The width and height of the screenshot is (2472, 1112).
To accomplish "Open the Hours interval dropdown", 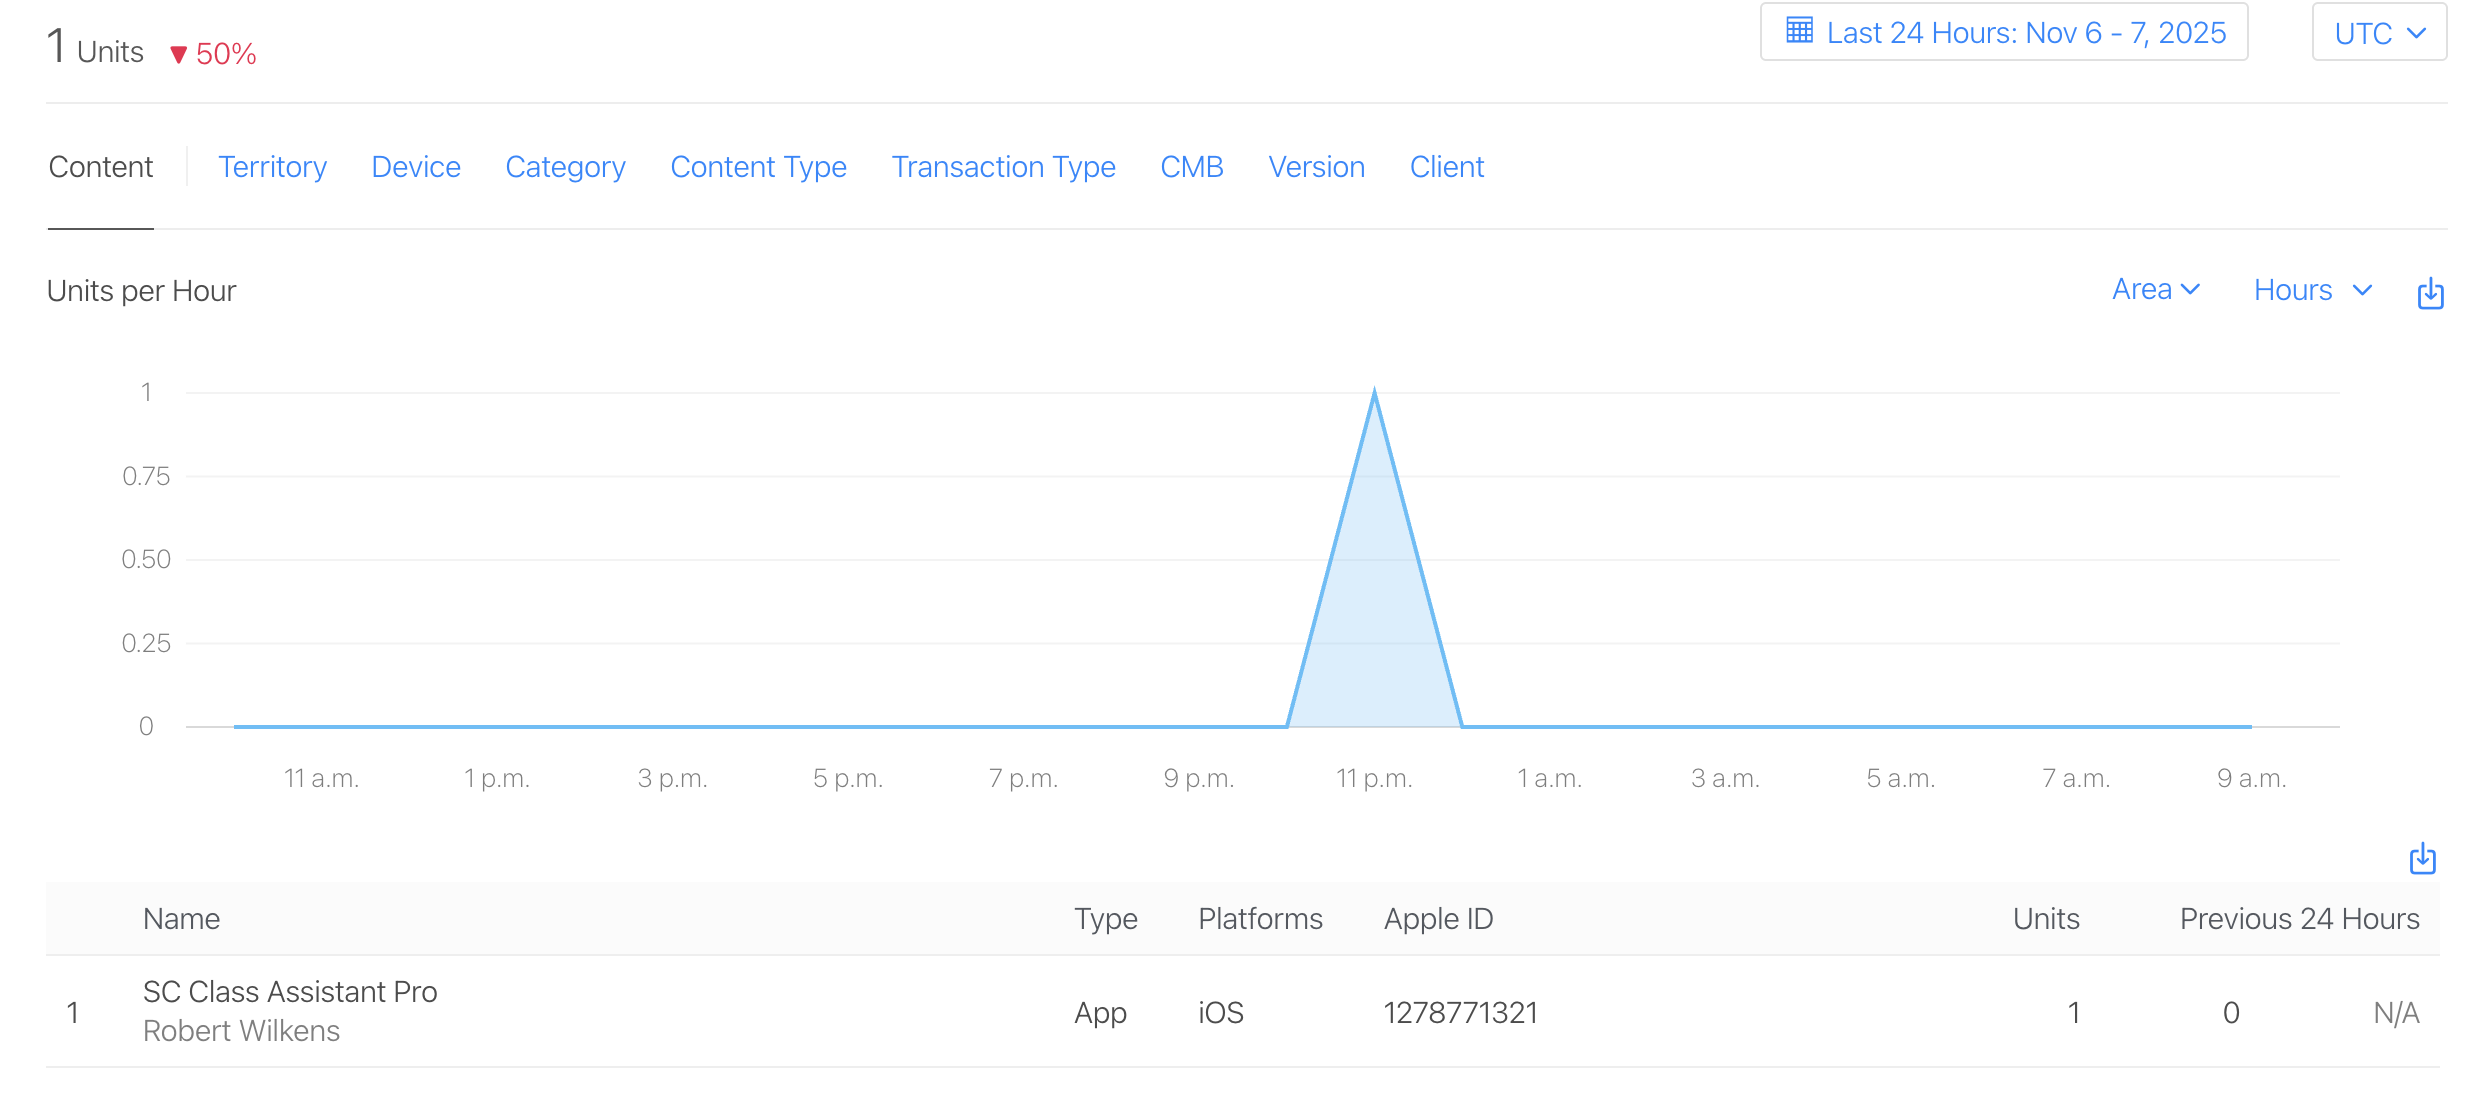I will click(x=2311, y=290).
